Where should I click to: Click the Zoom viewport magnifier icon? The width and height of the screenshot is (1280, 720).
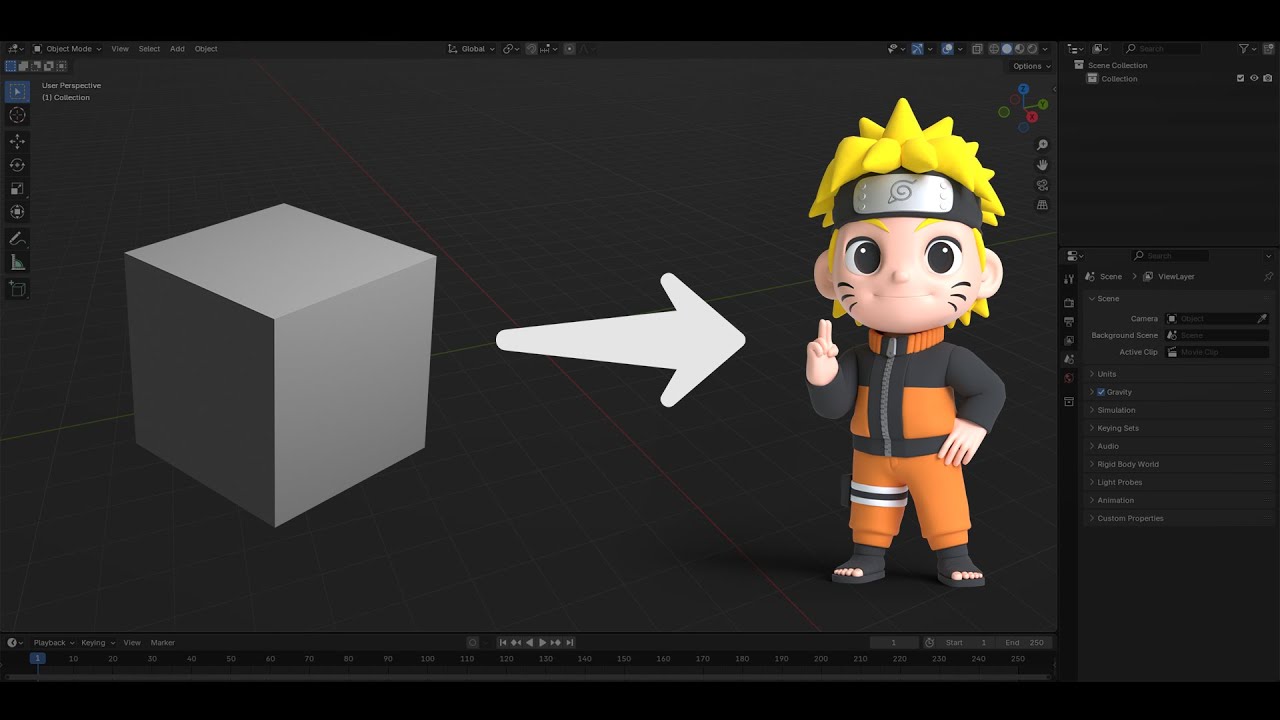1042,145
